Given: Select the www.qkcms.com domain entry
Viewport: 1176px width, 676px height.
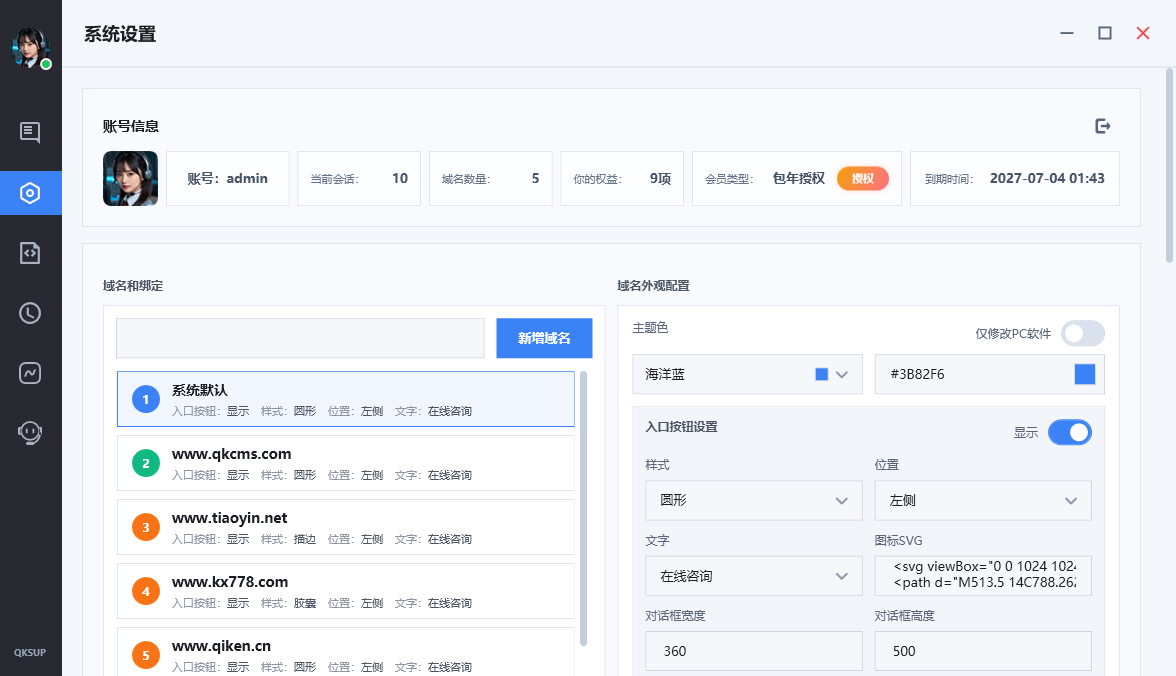Looking at the screenshot, I should [x=346, y=463].
